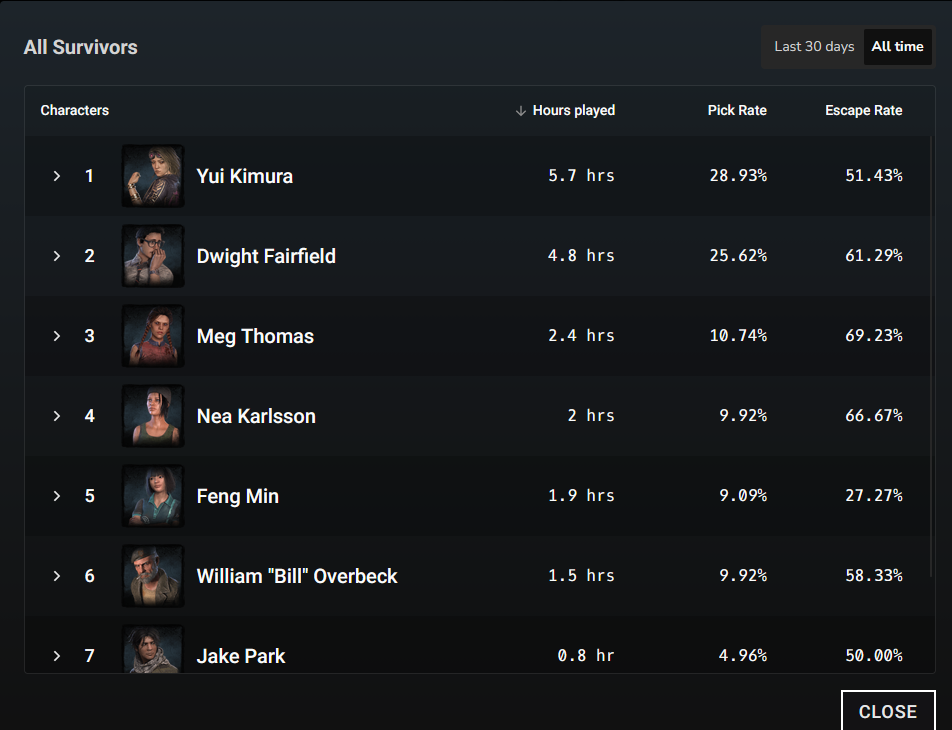Select Meg Thomas's portrait image

pyautogui.click(x=153, y=336)
